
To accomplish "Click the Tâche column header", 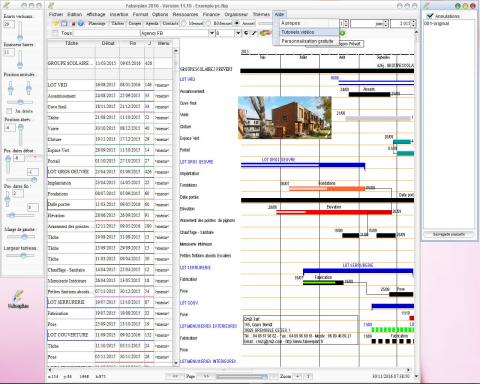I will point(71,43).
